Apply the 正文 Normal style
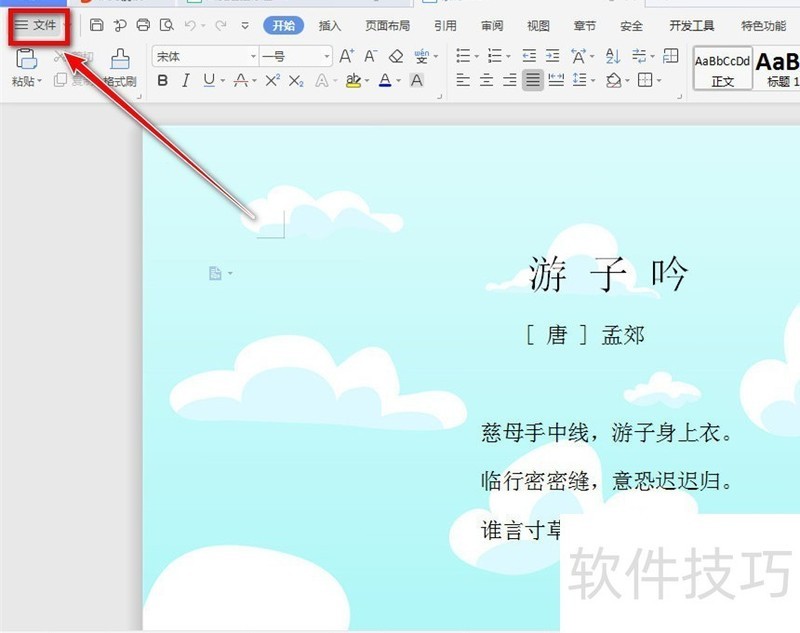Viewport: 800px width, 633px height. tap(722, 68)
